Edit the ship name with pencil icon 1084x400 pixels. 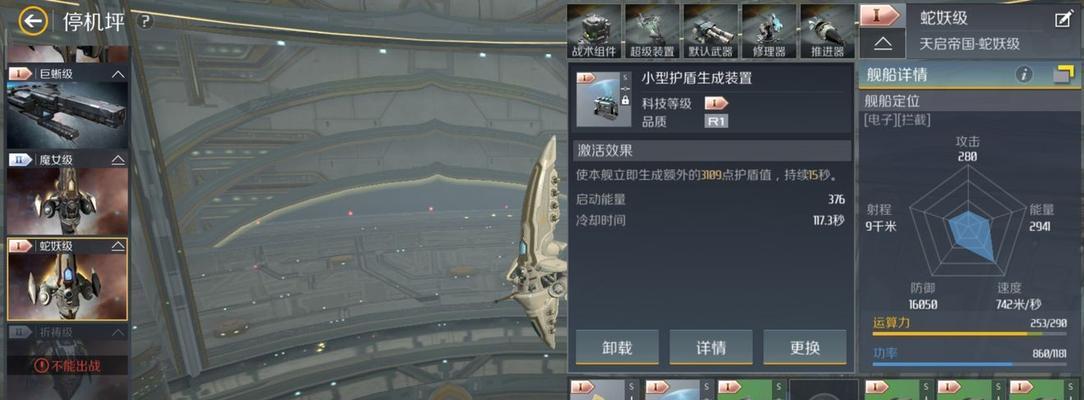pos(1063,19)
